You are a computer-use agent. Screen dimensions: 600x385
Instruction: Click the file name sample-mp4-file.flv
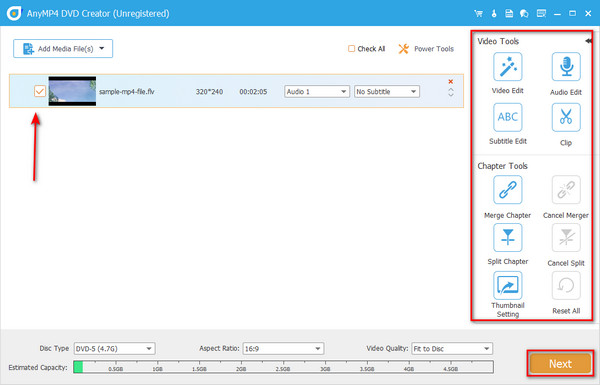tap(127, 92)
